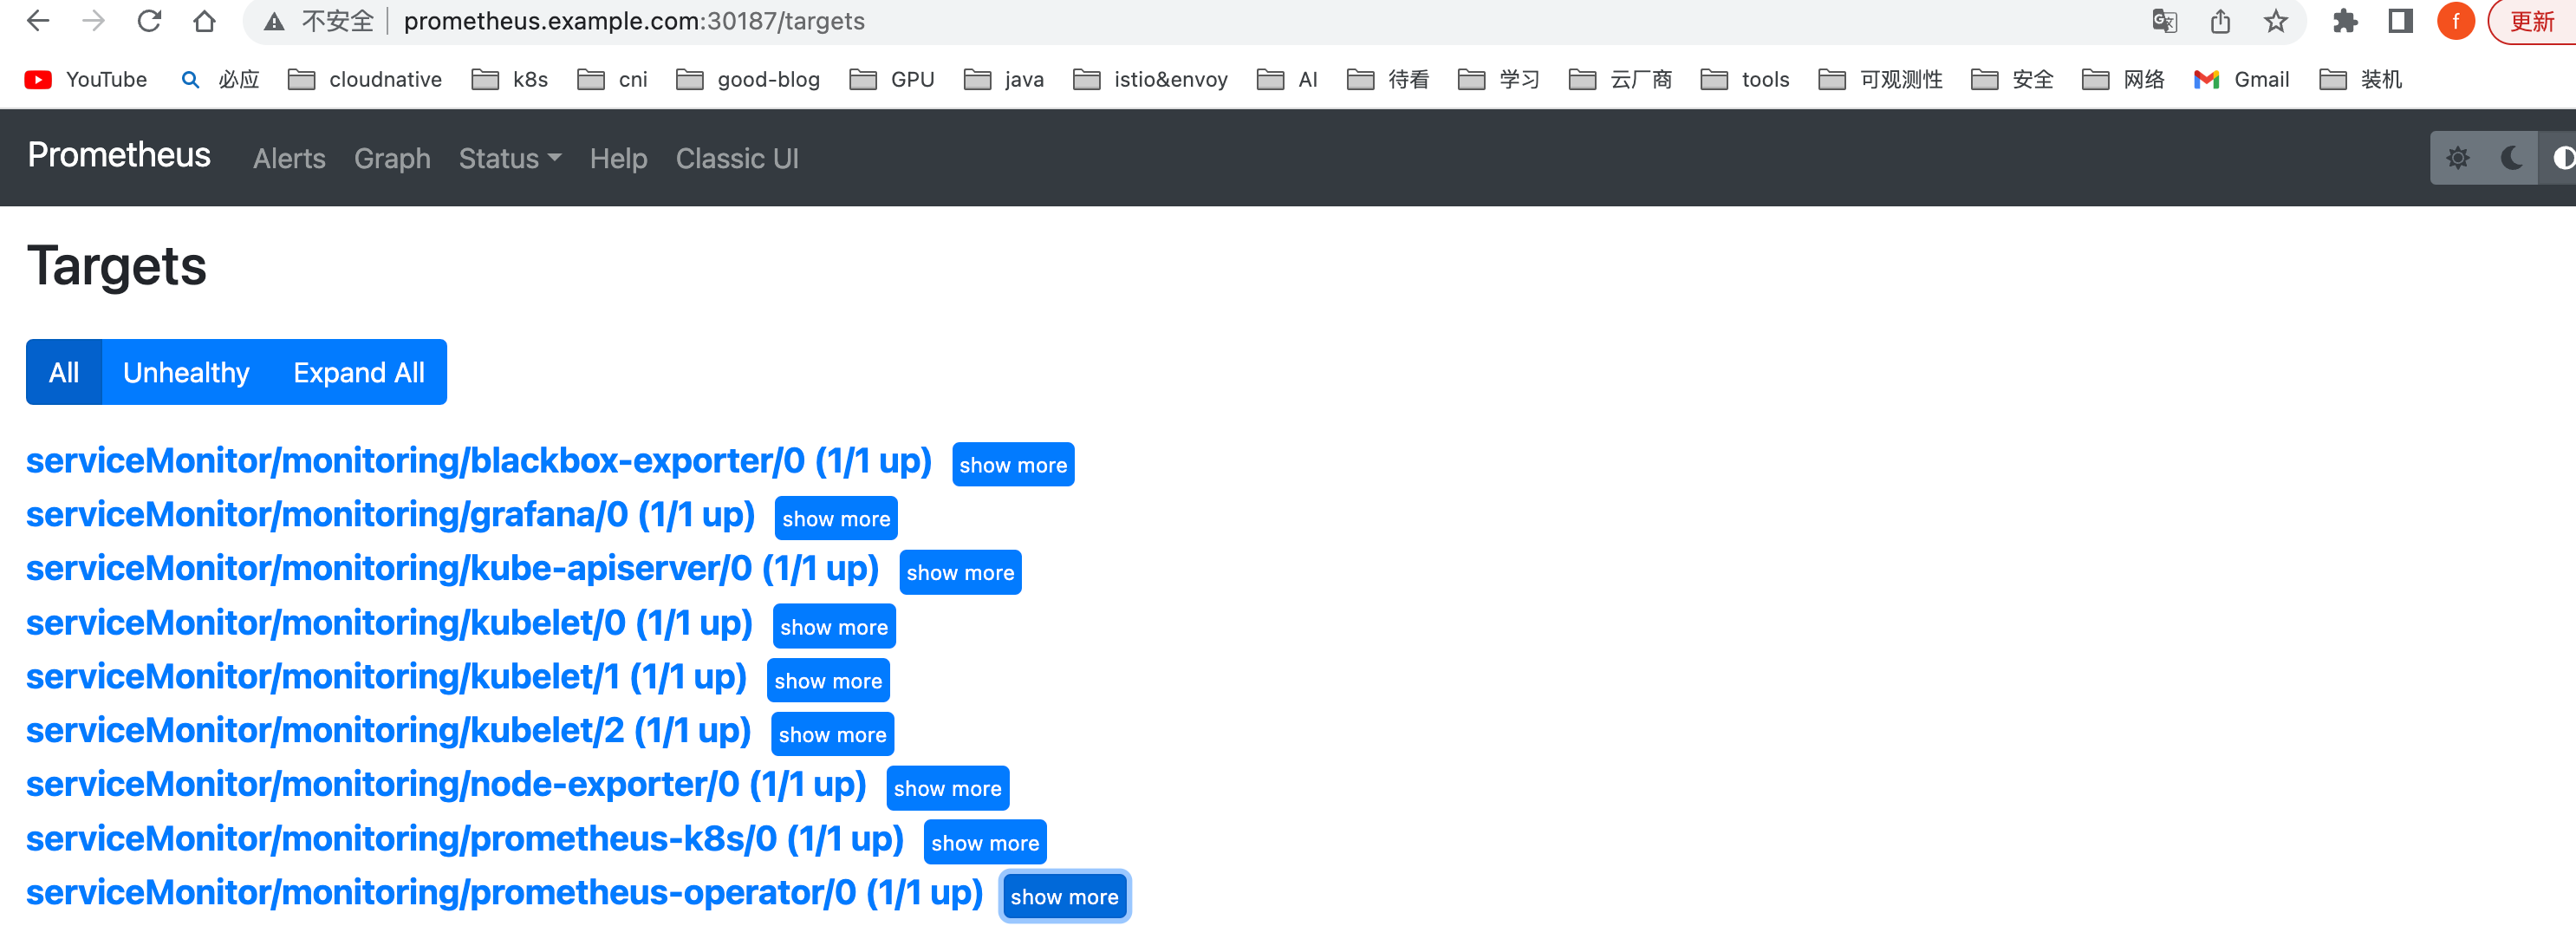The image size is (2576, 952).
Task: Expand blackbox-exporter show more
Action: [1013, 464]
